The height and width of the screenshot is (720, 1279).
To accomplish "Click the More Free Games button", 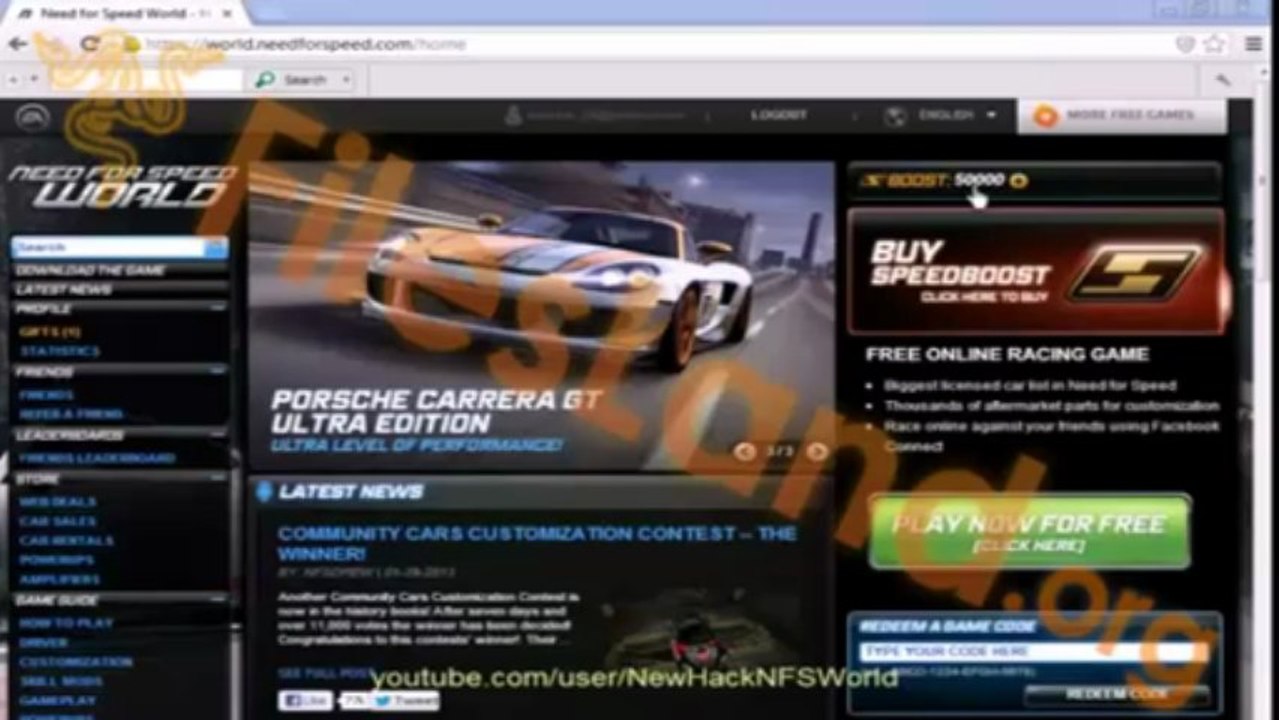I will (x=1122, y=116).
